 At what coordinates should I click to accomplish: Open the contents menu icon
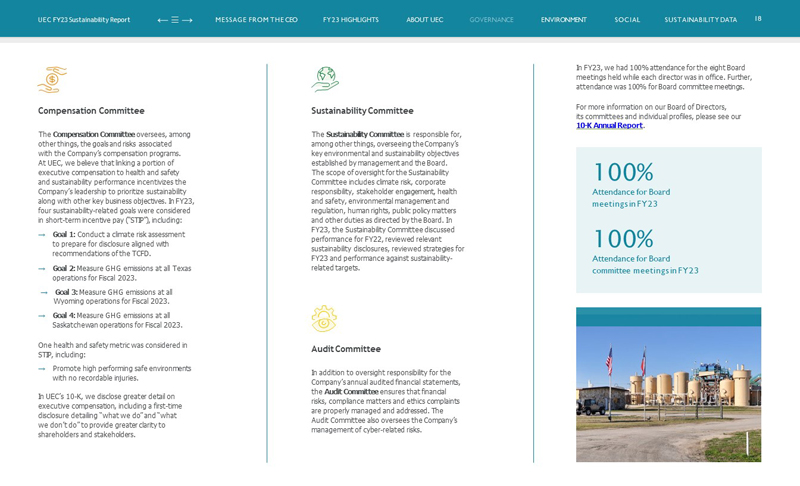(x=175, y=20)
